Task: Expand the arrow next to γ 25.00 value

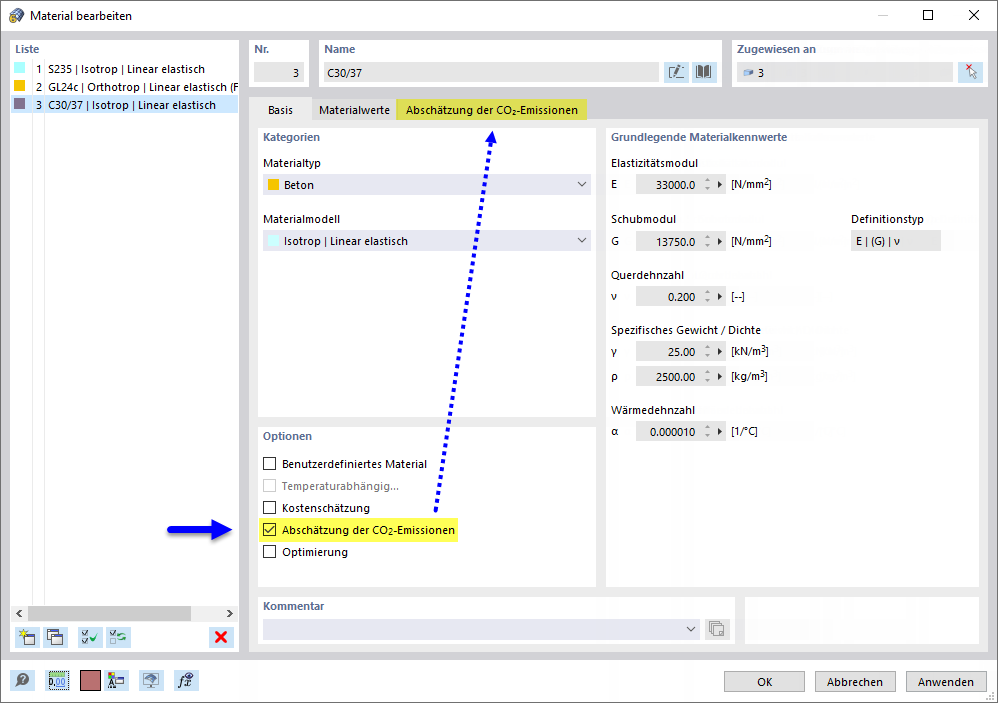Action: pyautogui.click(x=720, y=352)
